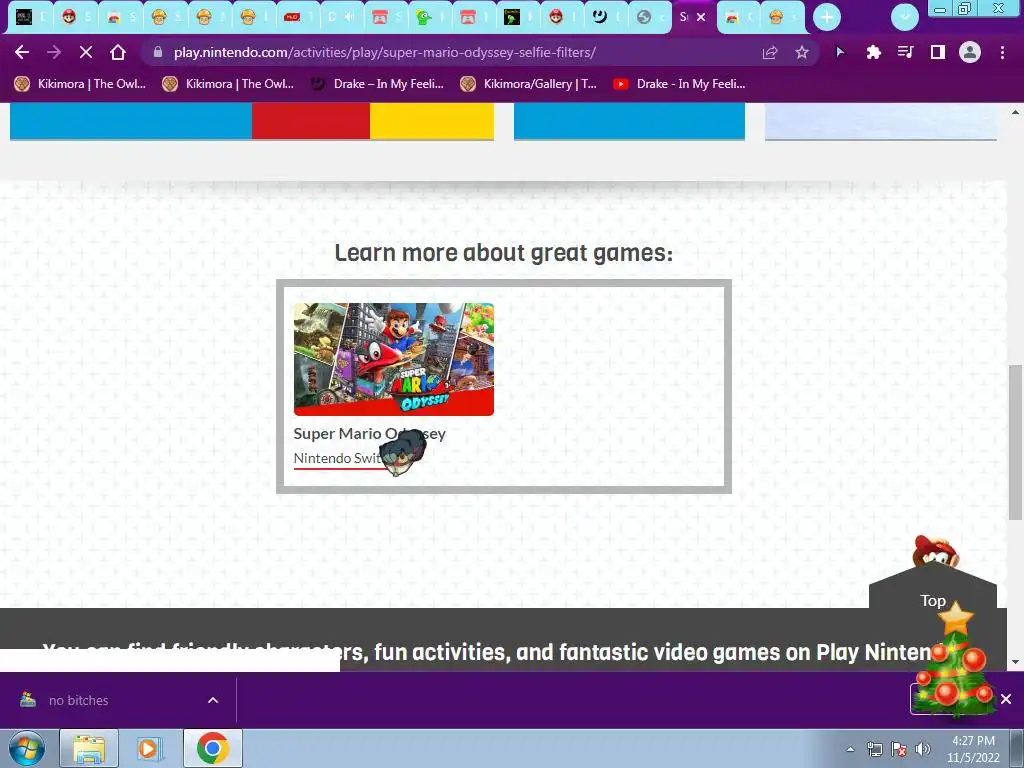Viewport: 1024px width, 768px height.
Task: Mute the tab playing audio
Action: (x=351, y=17)
